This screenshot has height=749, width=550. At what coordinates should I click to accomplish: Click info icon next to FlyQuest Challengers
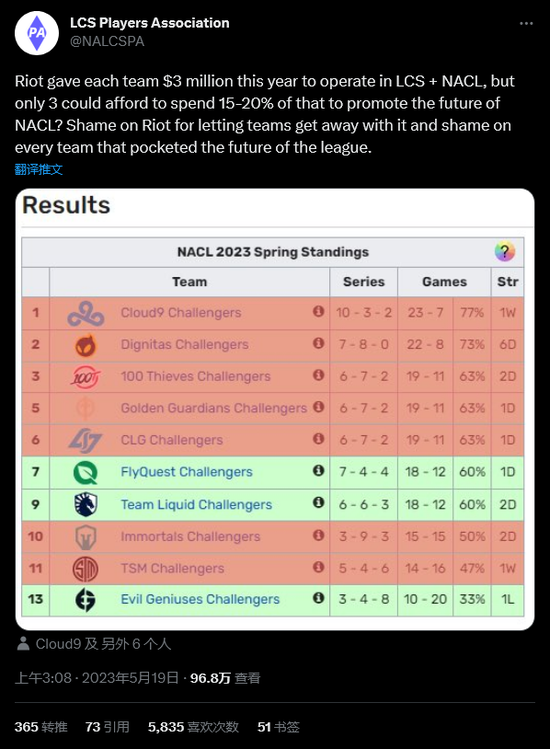pos(318,471)
